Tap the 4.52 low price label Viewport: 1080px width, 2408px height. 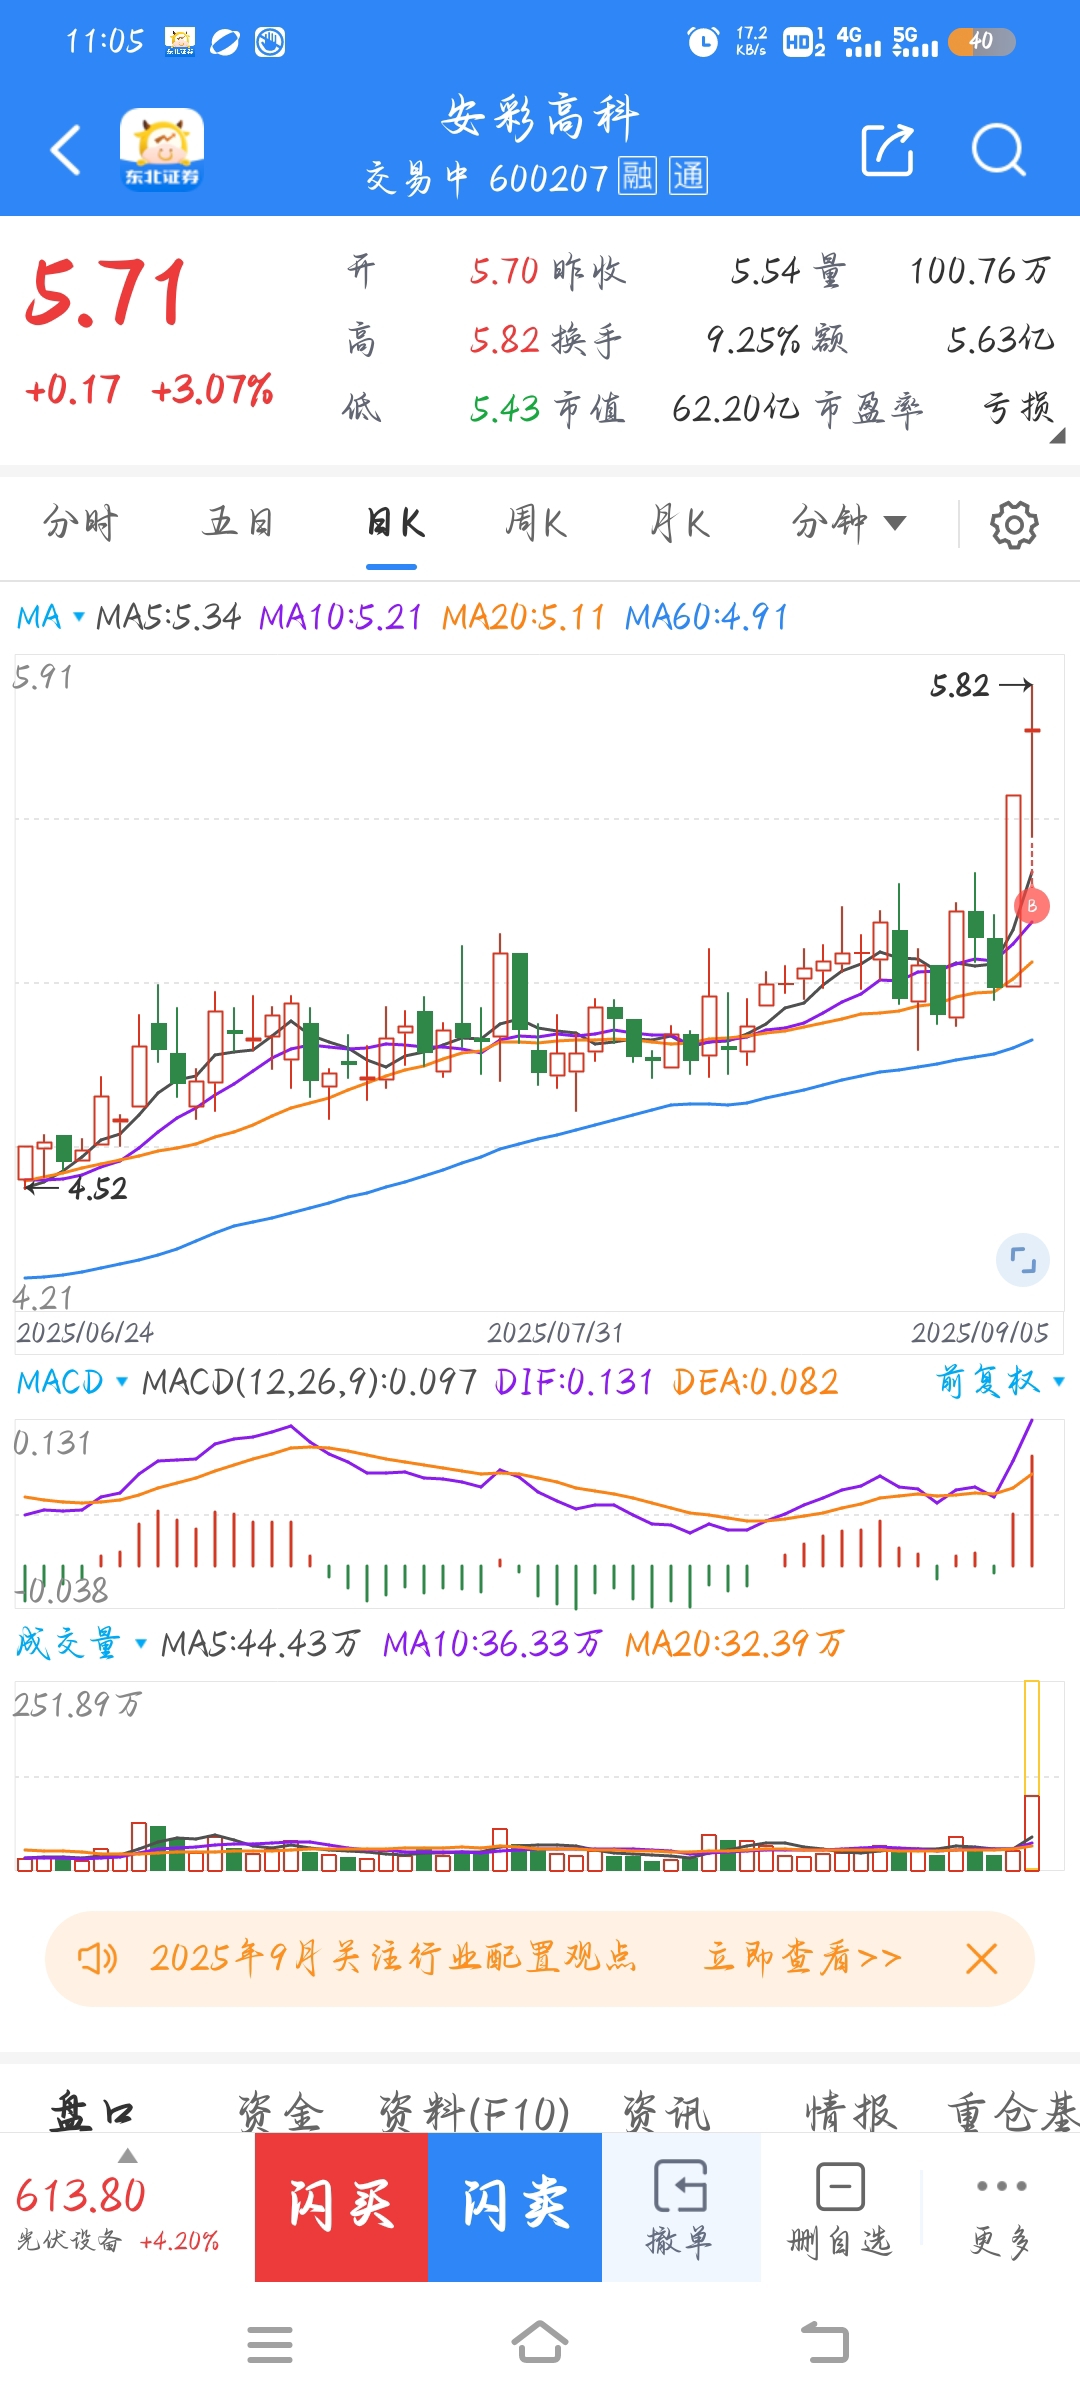click(x=97, y=1189)
